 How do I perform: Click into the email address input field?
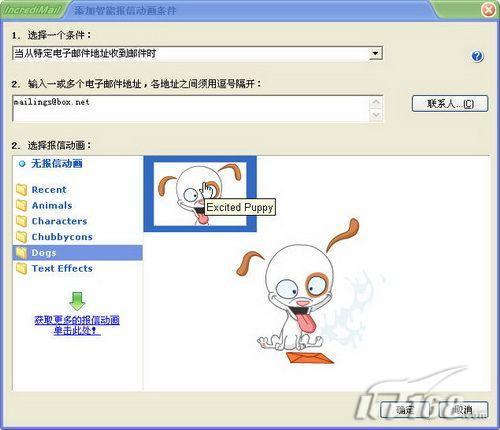pos(191,109)
